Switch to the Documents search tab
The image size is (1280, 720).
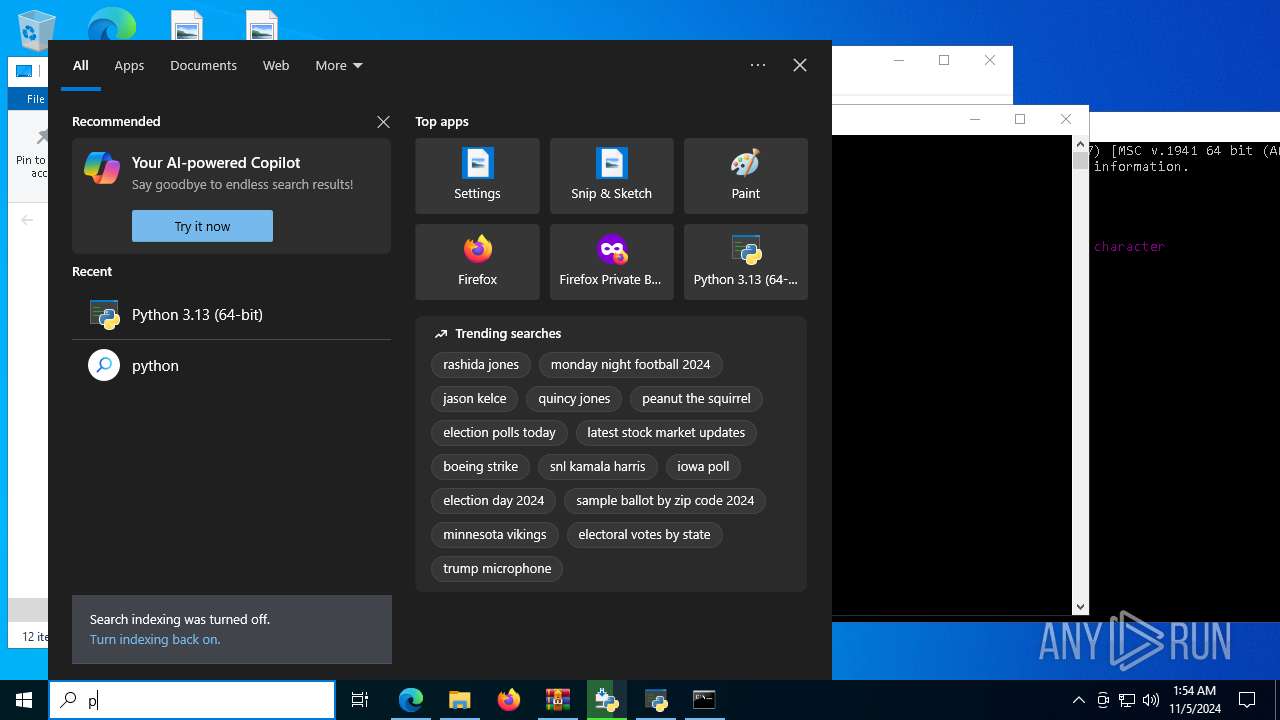[203, 65]
